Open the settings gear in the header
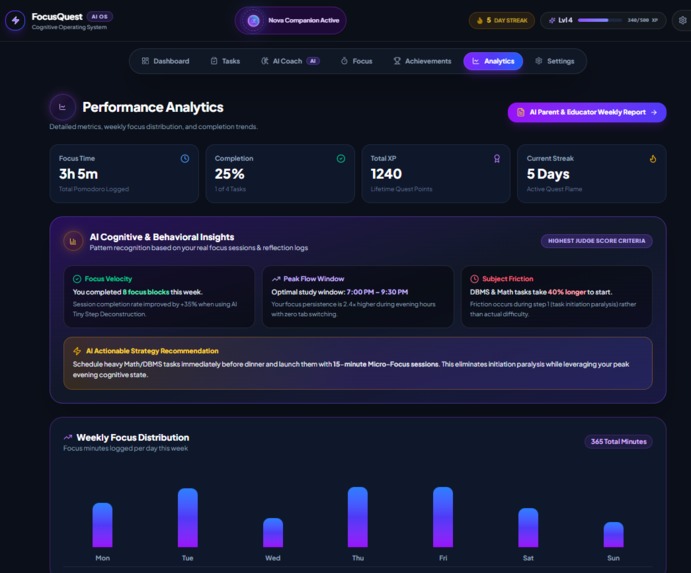 point(682,20)
